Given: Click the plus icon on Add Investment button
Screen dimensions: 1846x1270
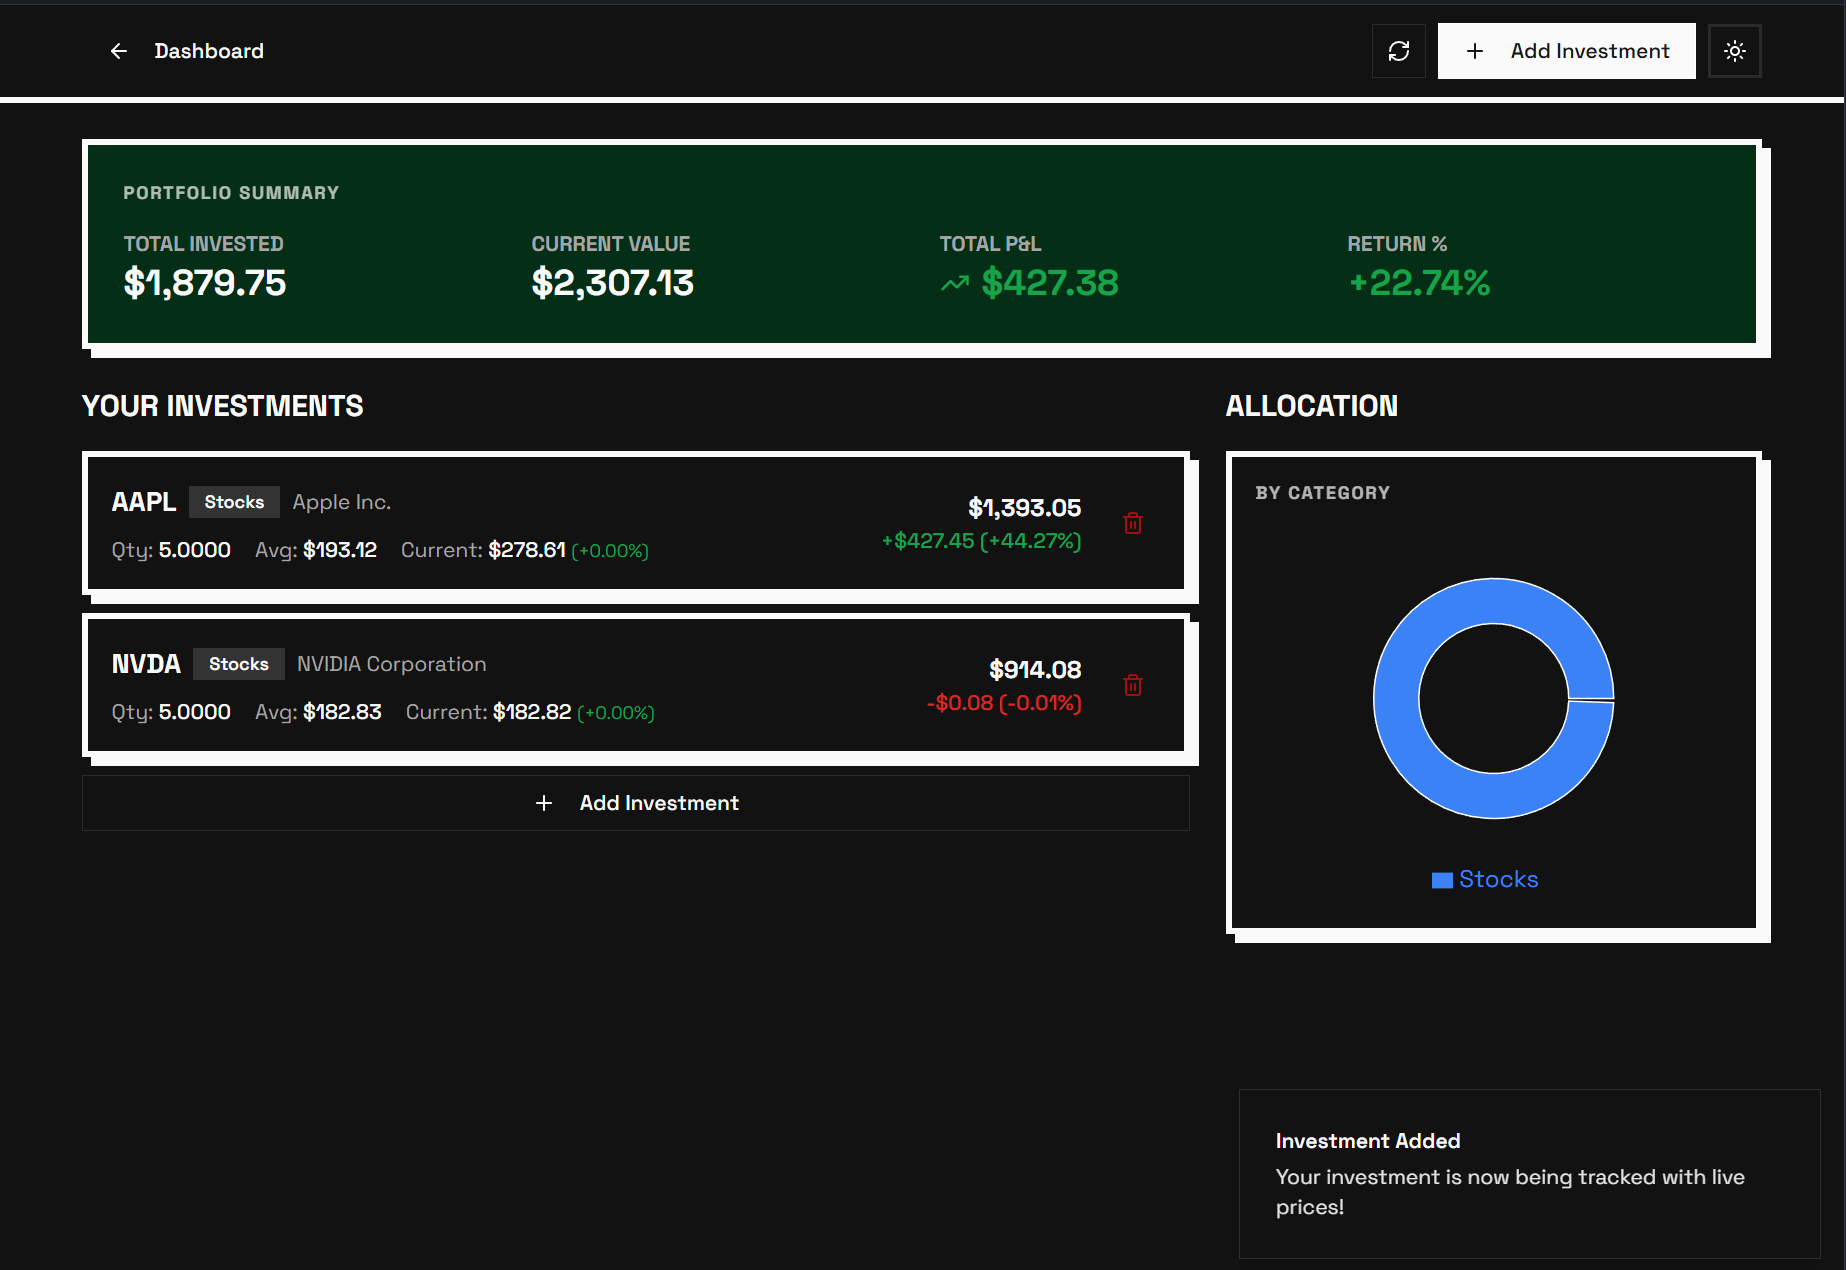Looking at the screenshot, I should point(1474,50).
